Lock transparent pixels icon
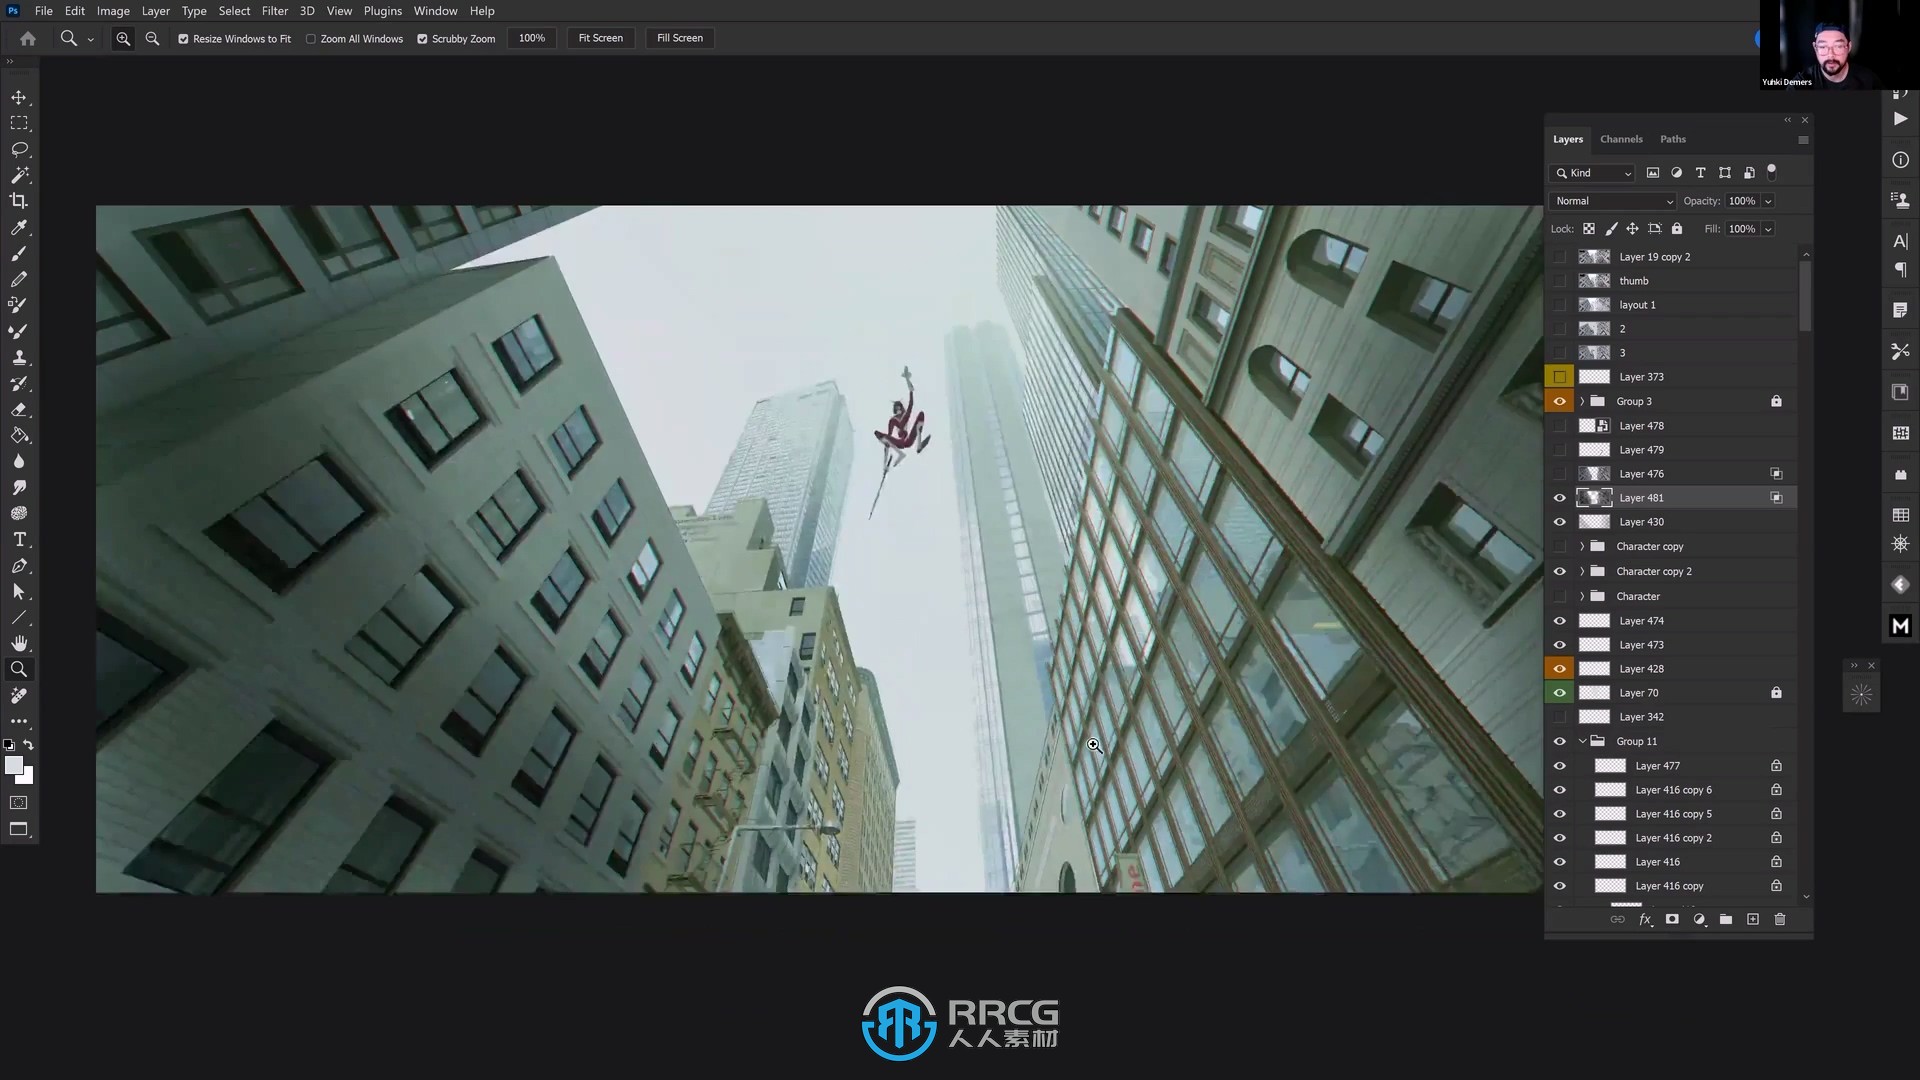Screen dimensions: 1920x1080 tap(1589, 229)
